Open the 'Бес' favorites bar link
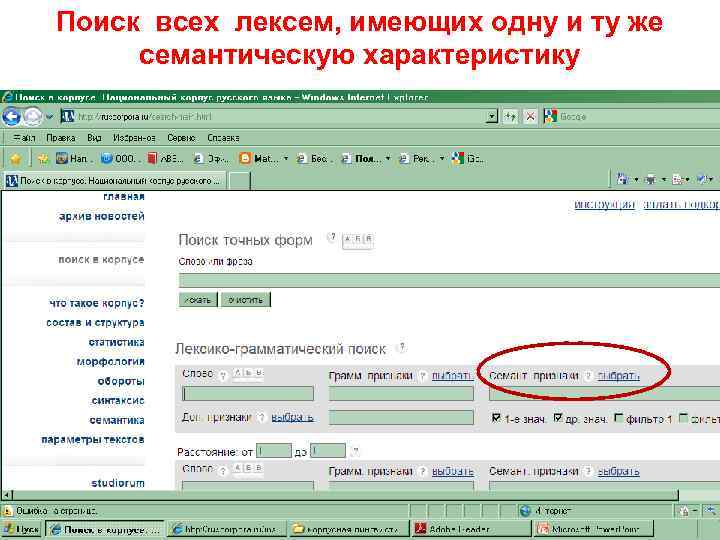The height and width of the screenshot is (540, 720). pos(313,159)
